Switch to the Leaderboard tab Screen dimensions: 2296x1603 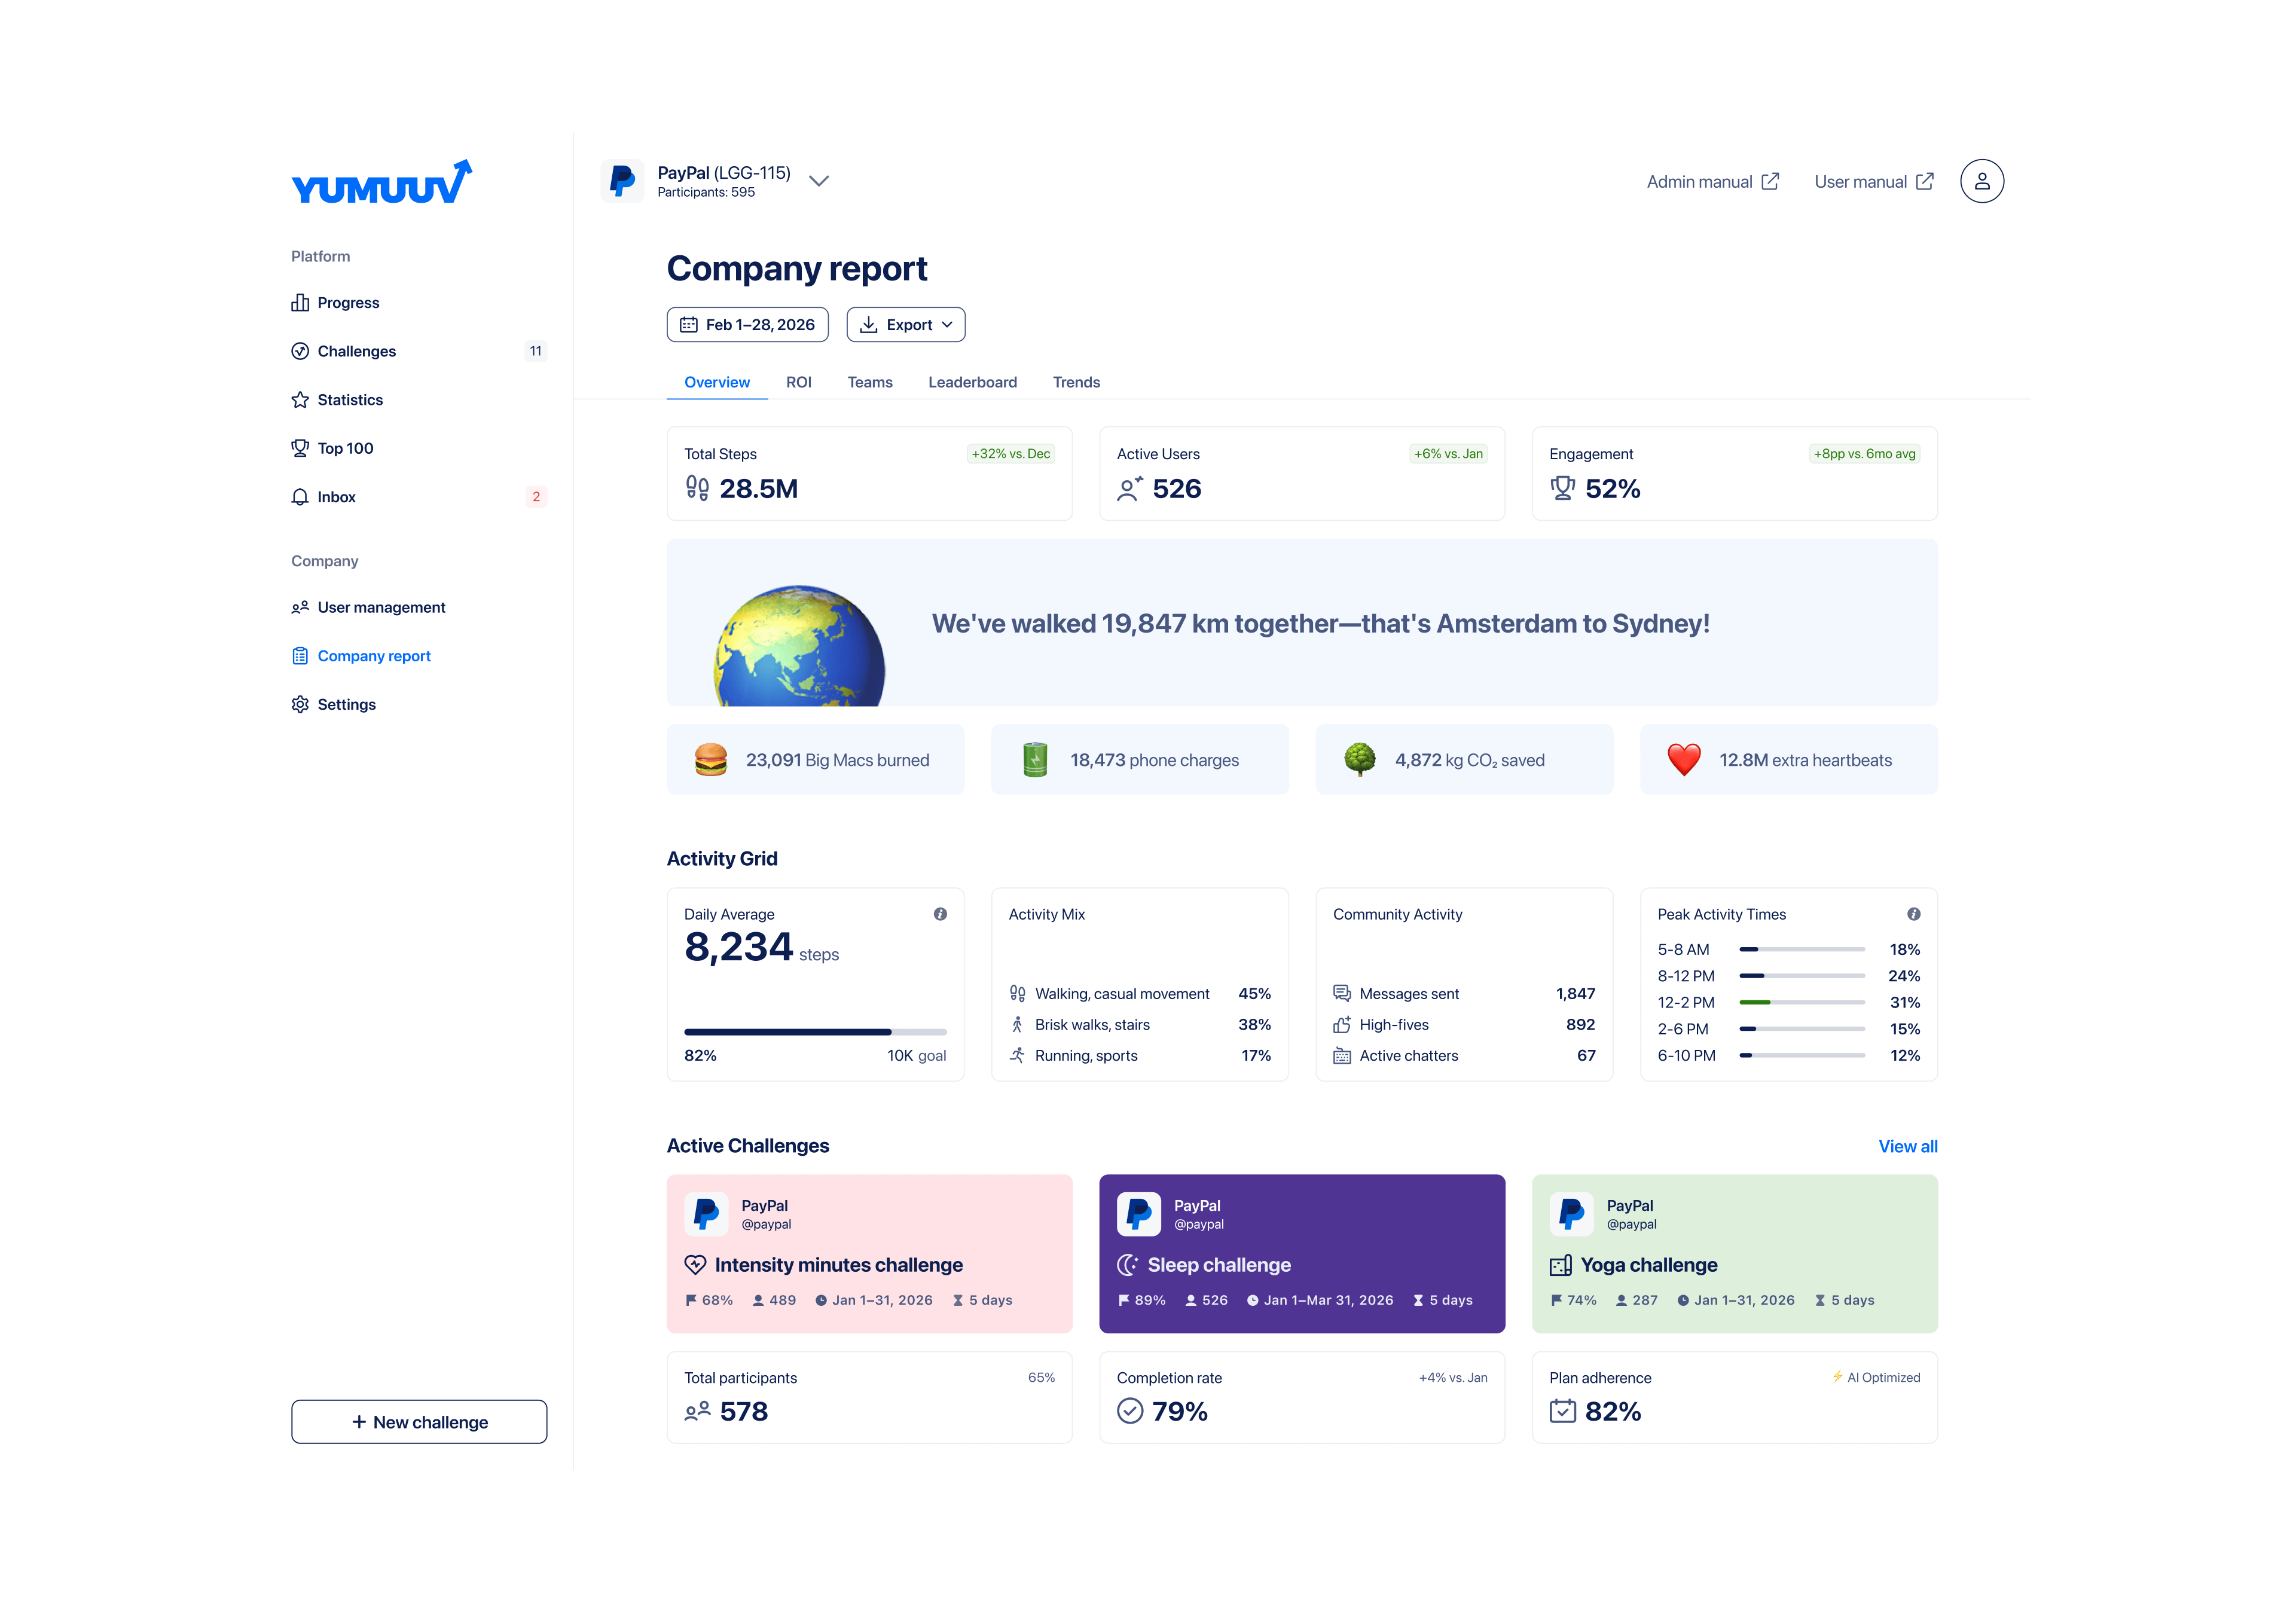[972, 382]
